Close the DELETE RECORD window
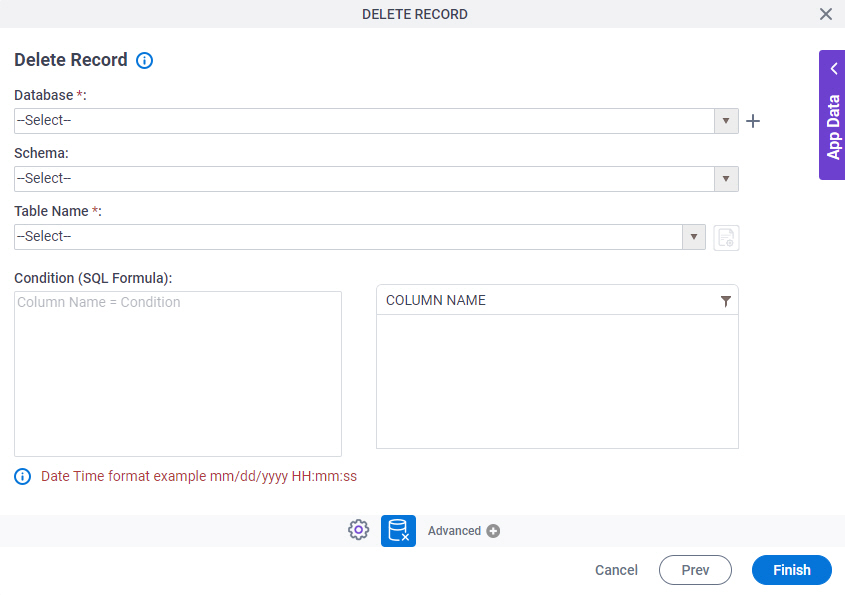 pos(826,14)
